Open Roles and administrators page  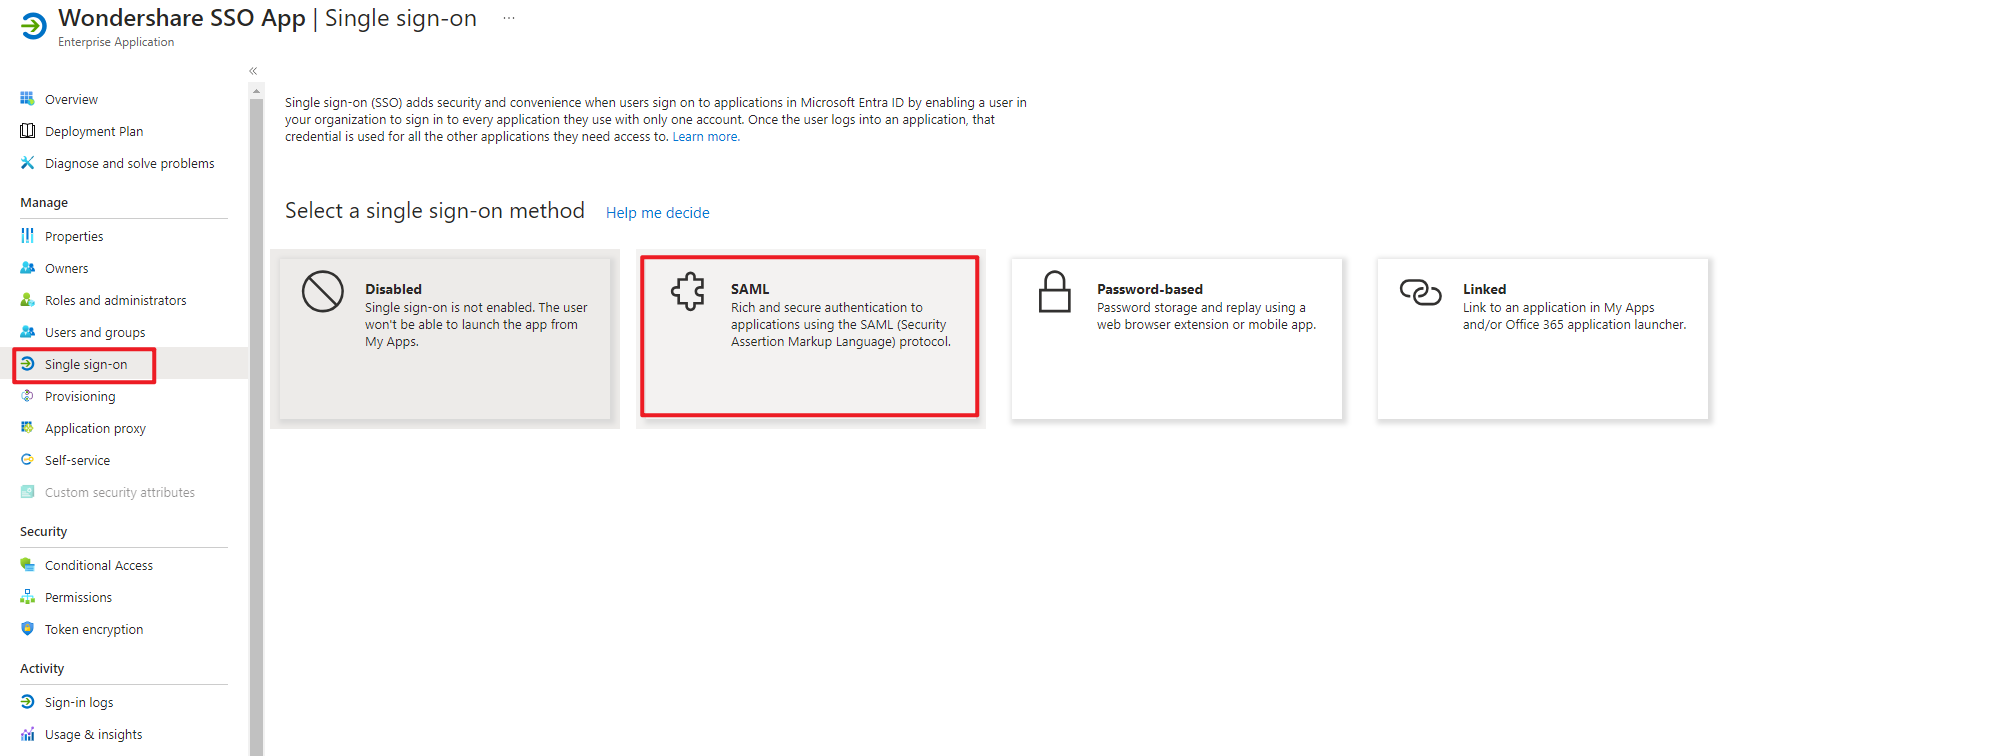click(x=116, y=300)
